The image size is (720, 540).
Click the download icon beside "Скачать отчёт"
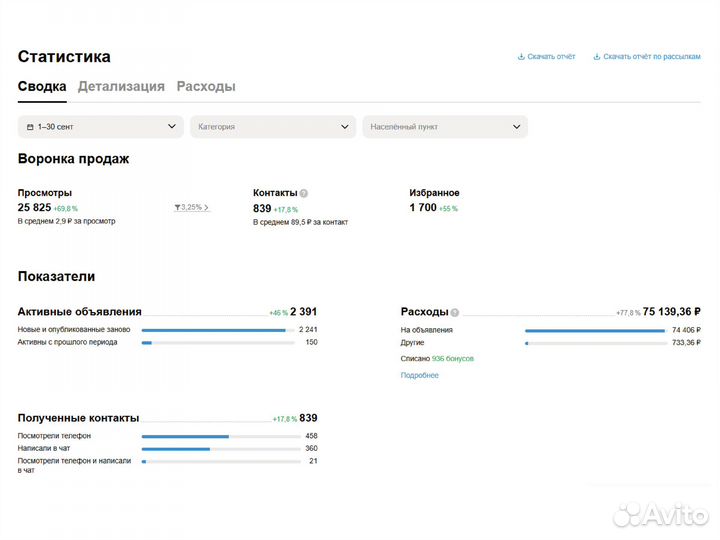coord(521,57)
